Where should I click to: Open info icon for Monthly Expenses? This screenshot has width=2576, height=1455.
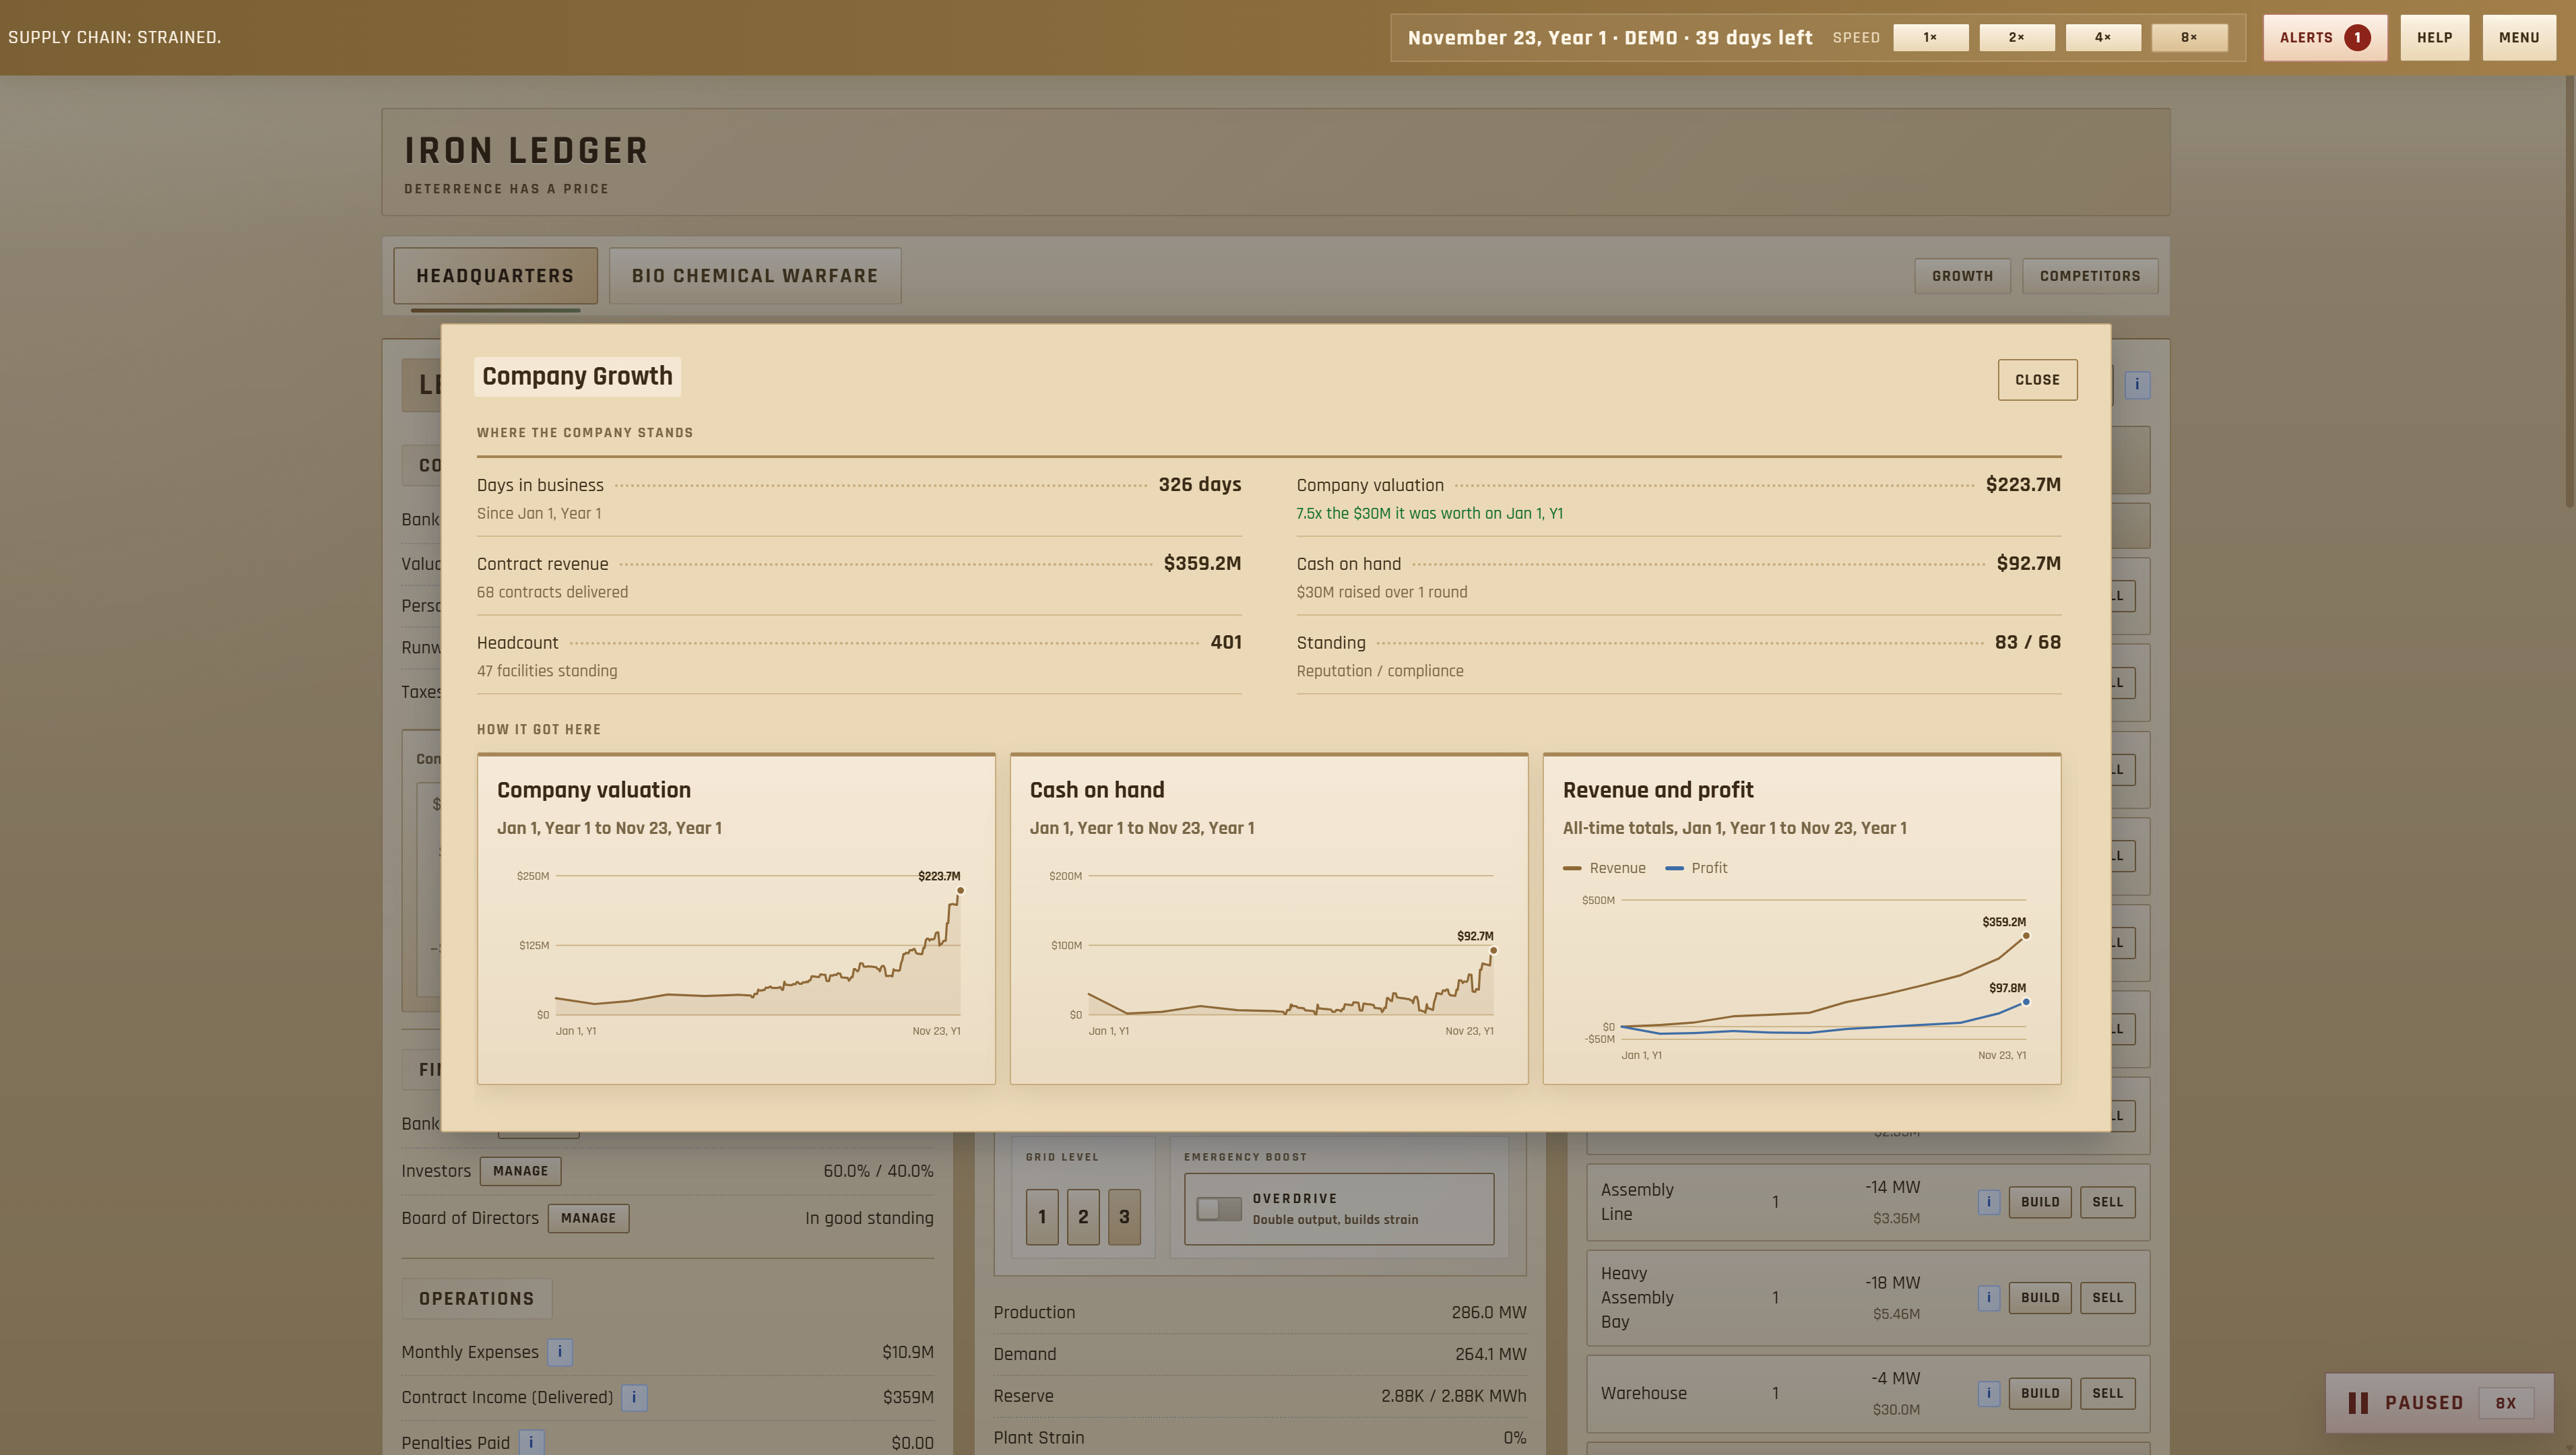[x=560, y=1352]
